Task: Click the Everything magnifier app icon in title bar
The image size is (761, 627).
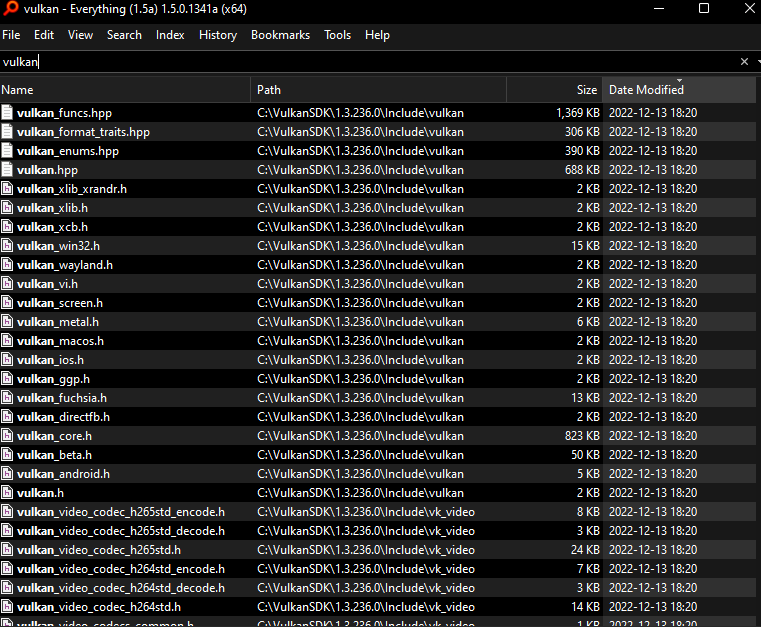Action: 10,8
